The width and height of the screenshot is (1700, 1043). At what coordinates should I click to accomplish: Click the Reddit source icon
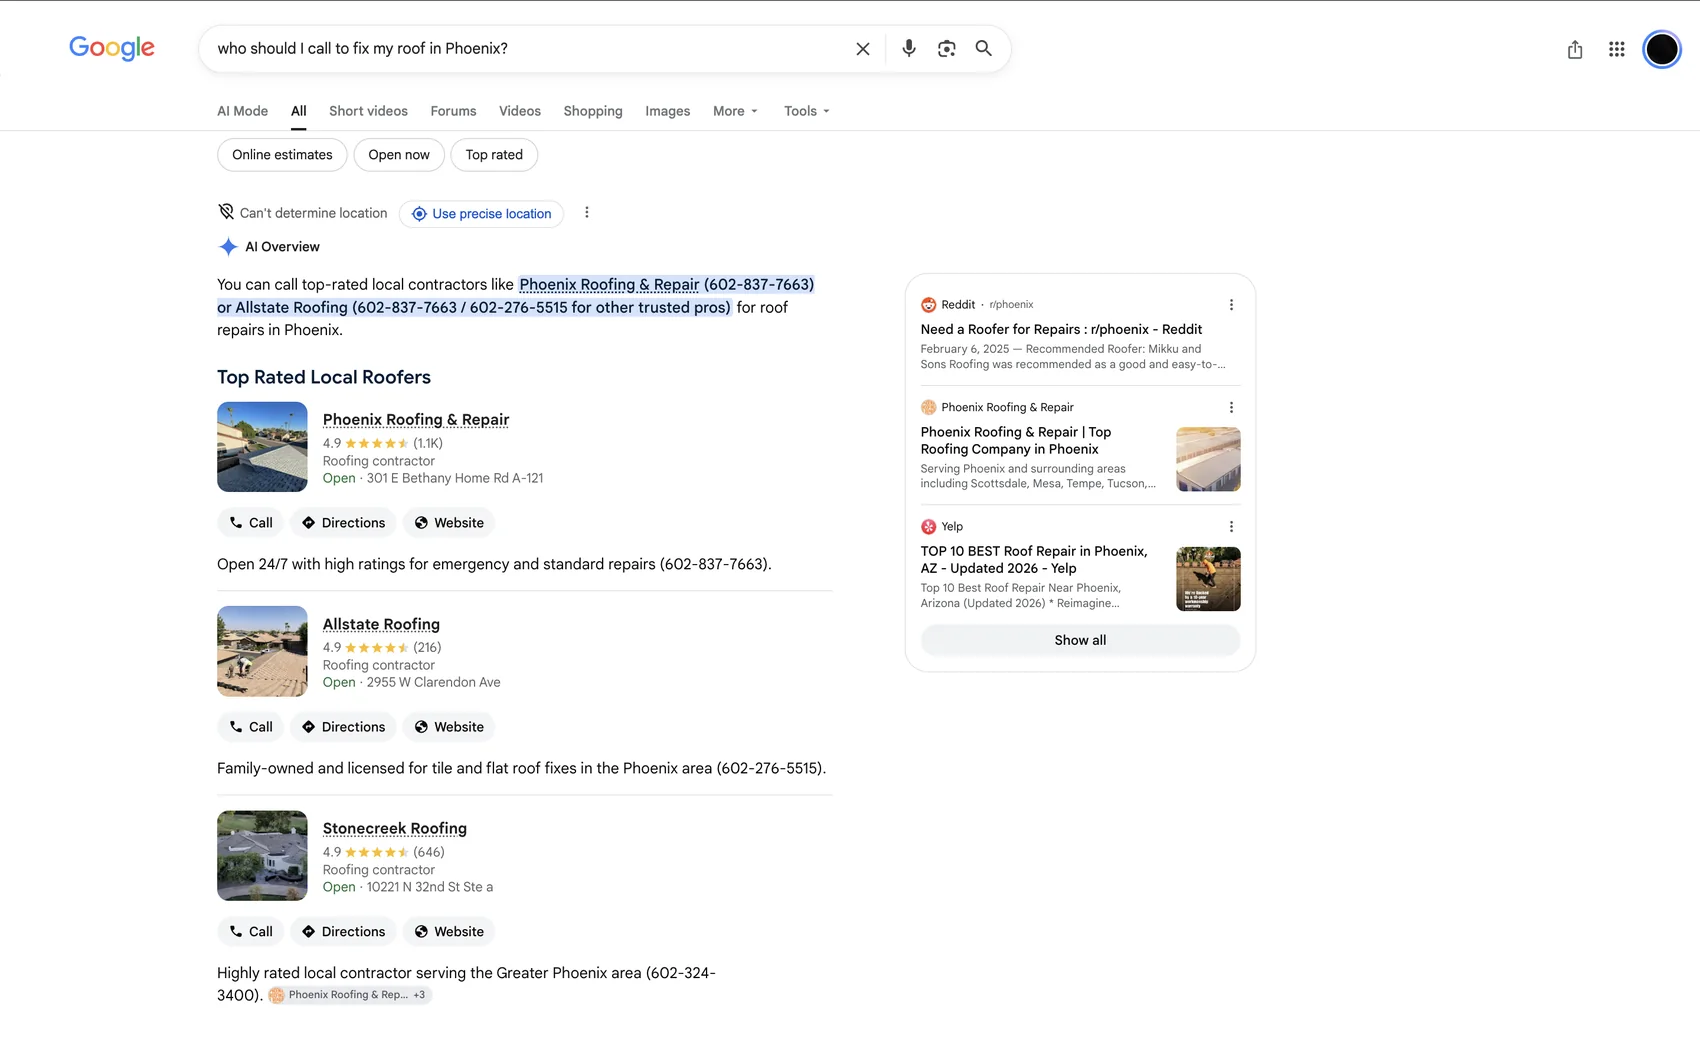pos(928,305)
